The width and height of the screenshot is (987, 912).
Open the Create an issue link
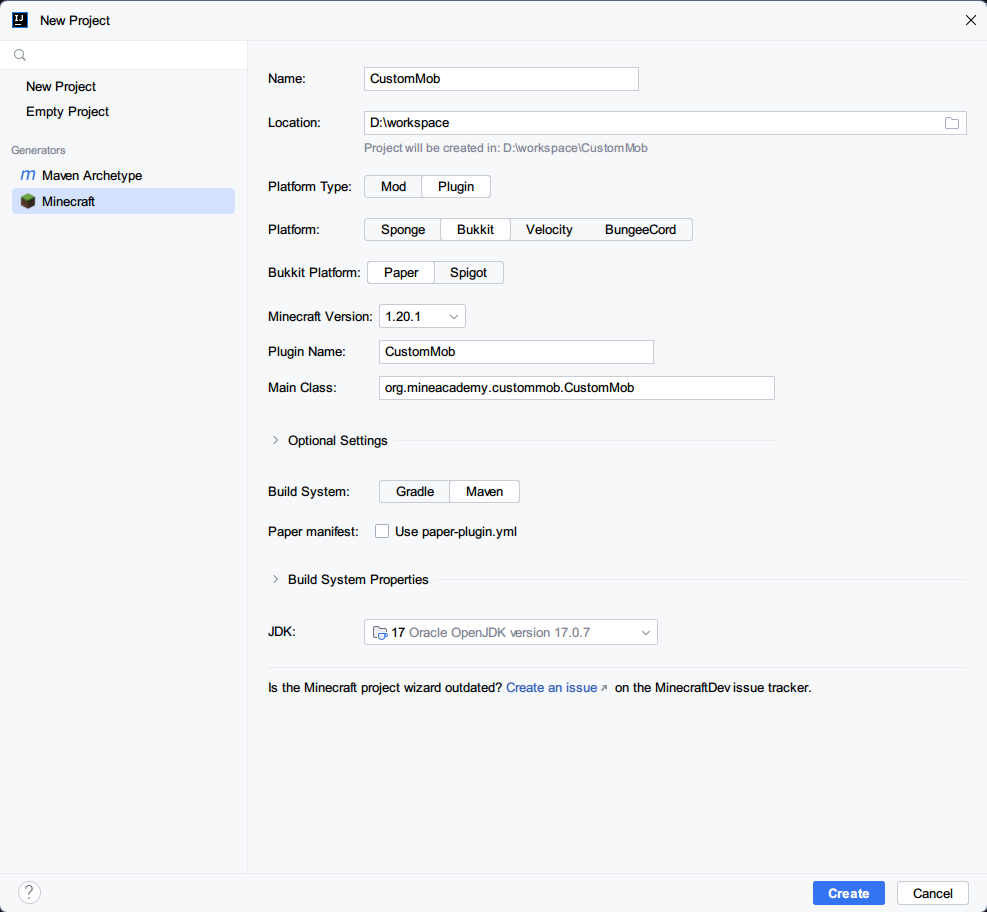click(551, 688)
